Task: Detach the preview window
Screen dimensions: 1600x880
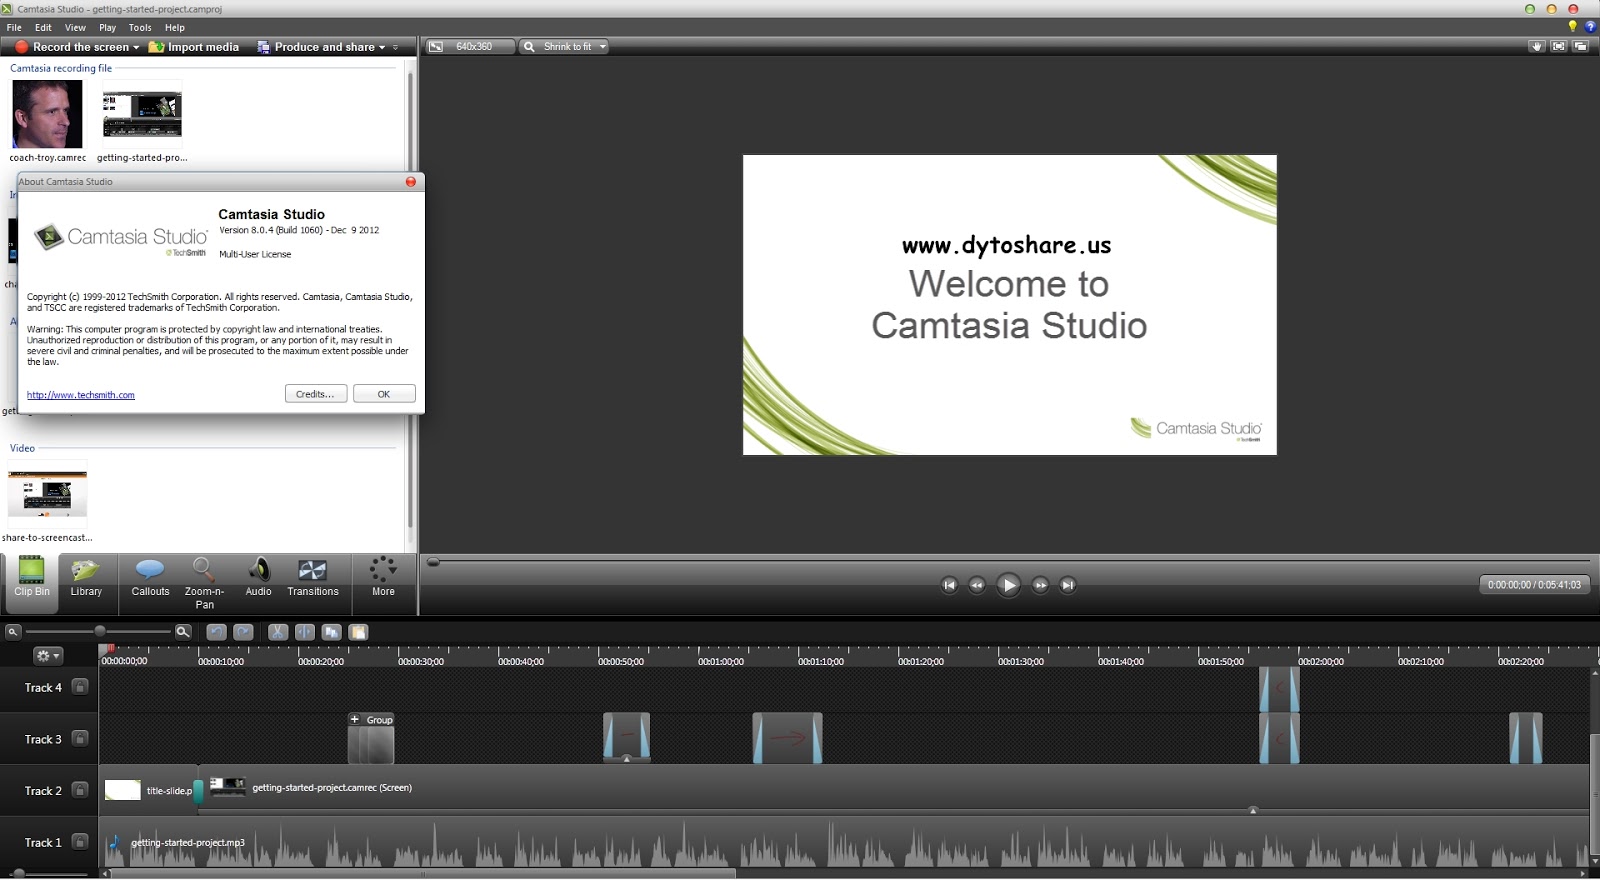Action: click(x=1581, y=47)
